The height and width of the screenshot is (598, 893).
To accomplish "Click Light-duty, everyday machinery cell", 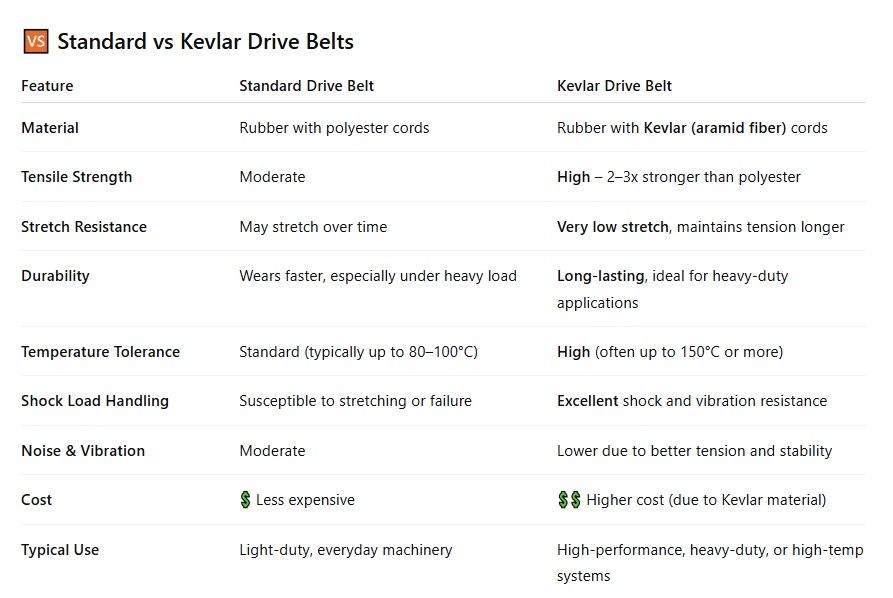I will 346,550.
